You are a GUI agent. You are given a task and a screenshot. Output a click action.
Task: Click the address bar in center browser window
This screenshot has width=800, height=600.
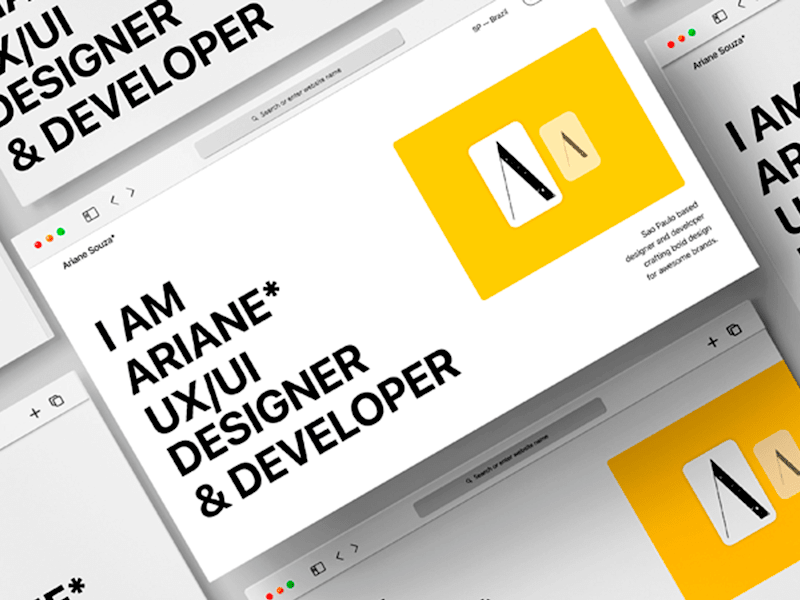tap(299, 94)
